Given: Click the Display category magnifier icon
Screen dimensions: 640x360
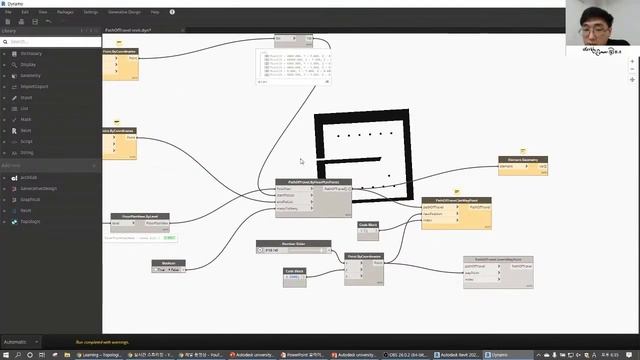Looking at the screenshot, I should click(14, 64).
